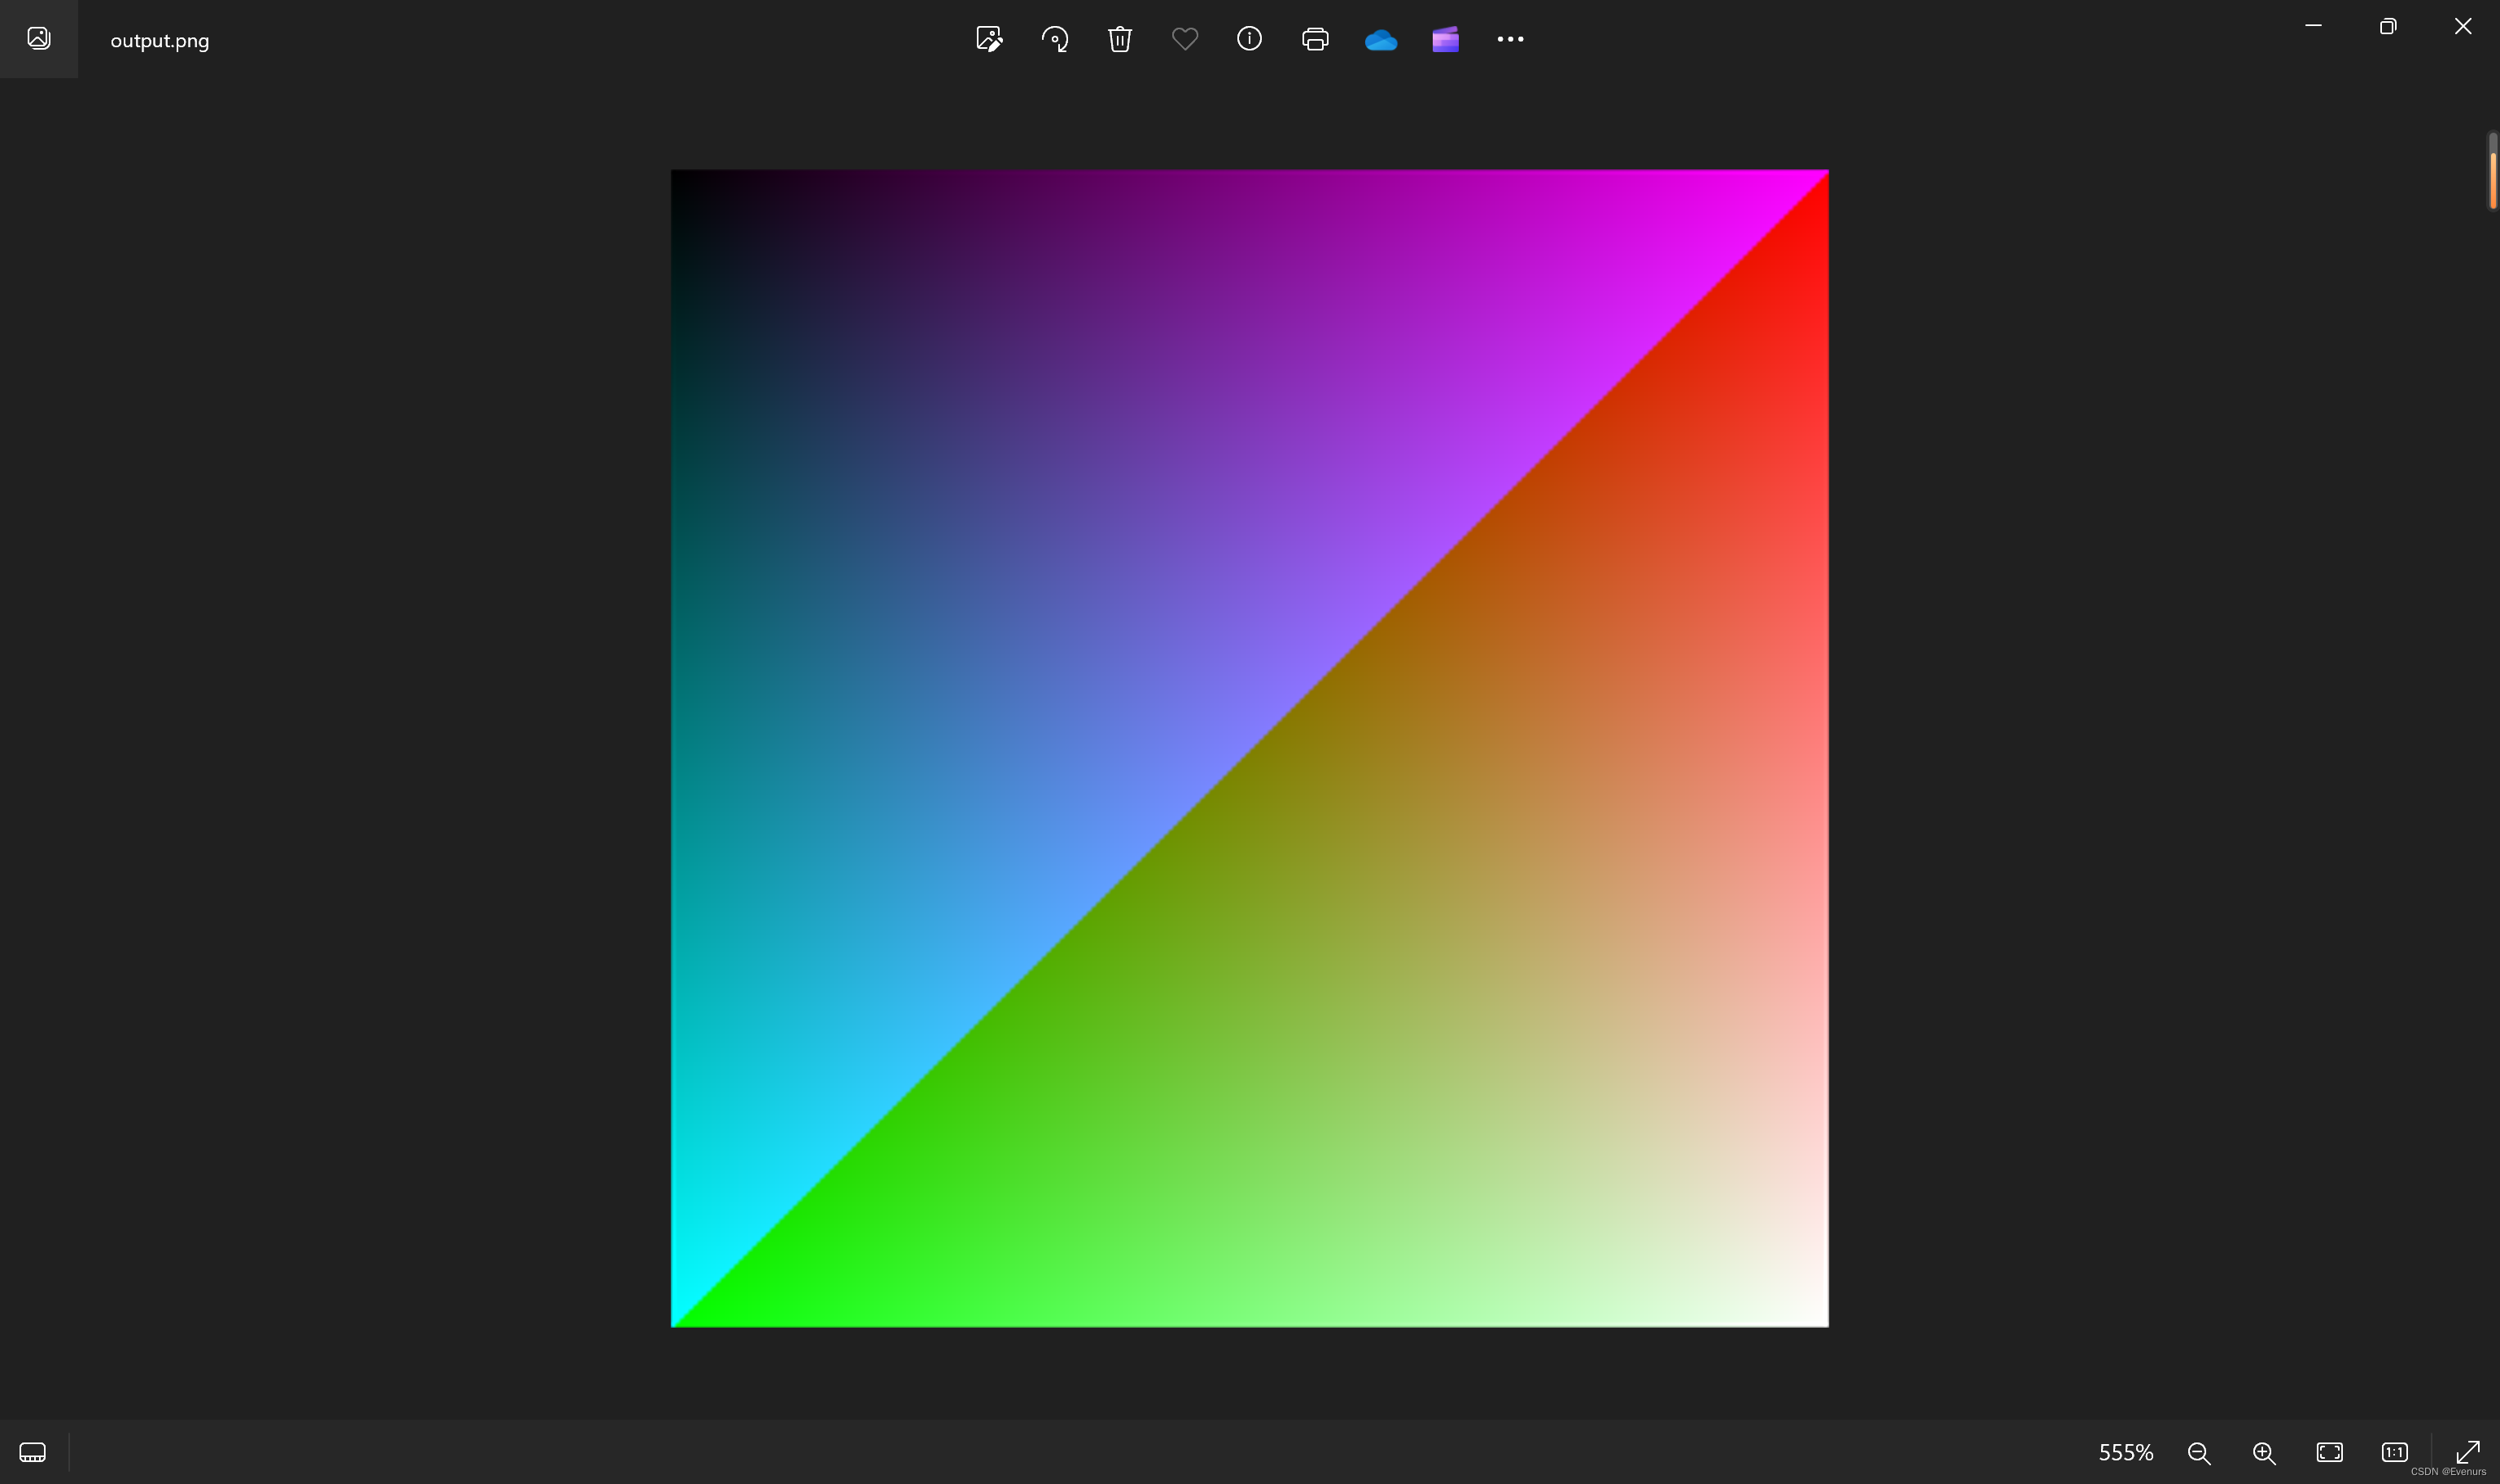Open Clipchamp video editor icon
2500x1484 pixels.
click(1446, 39)
